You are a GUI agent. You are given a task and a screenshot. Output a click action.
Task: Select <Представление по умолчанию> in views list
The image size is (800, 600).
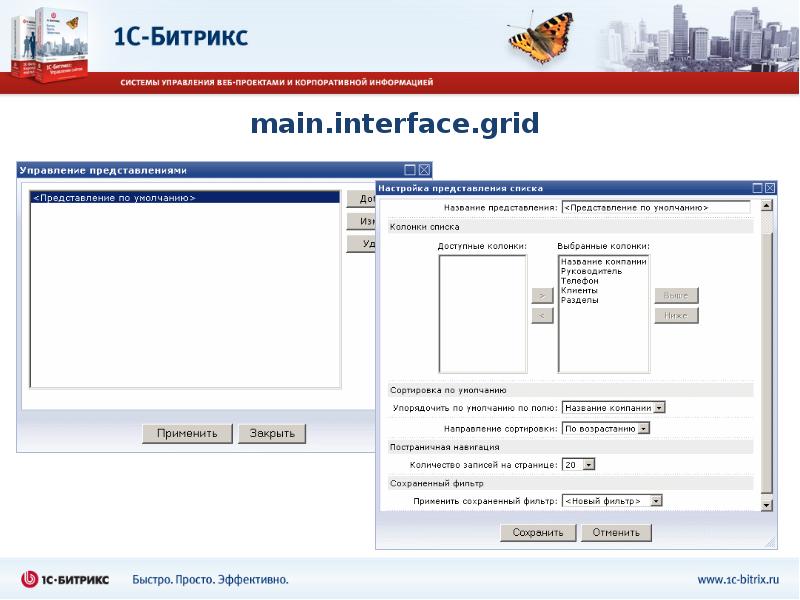click(x=185, y=197)
